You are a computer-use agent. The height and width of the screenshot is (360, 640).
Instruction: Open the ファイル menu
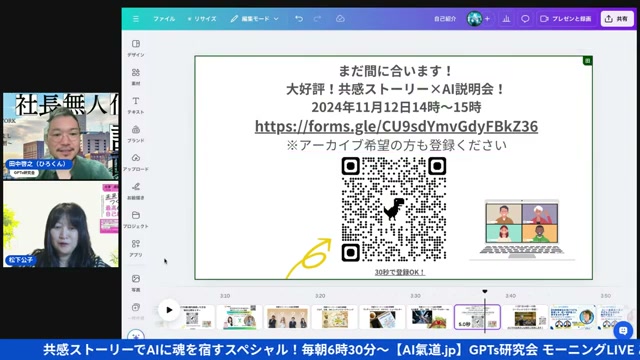click(164, 19)
